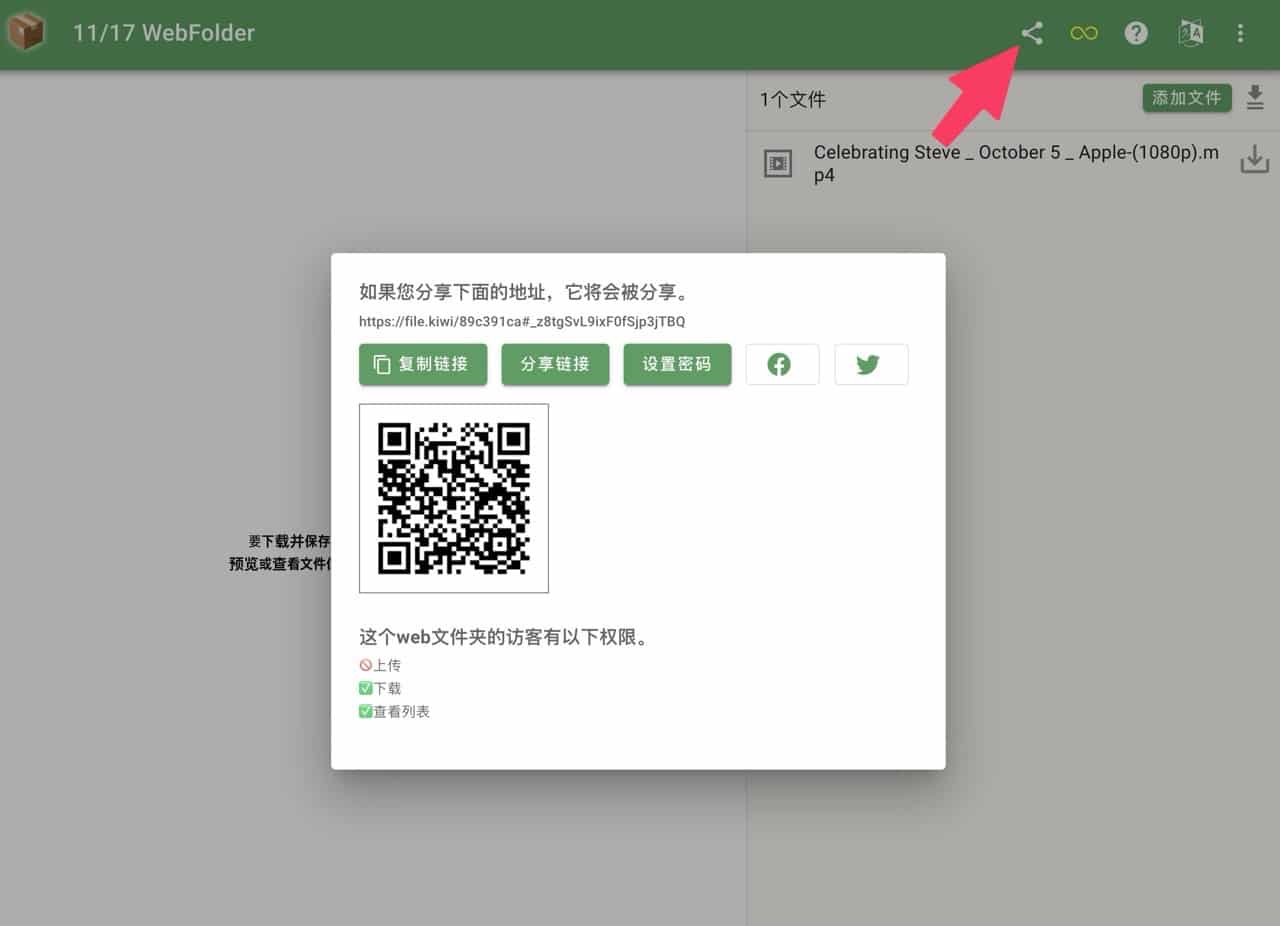Viewport: 1280px width, 926px height.
Task: Click the QR code image
Action: click(x=454, y=498)
